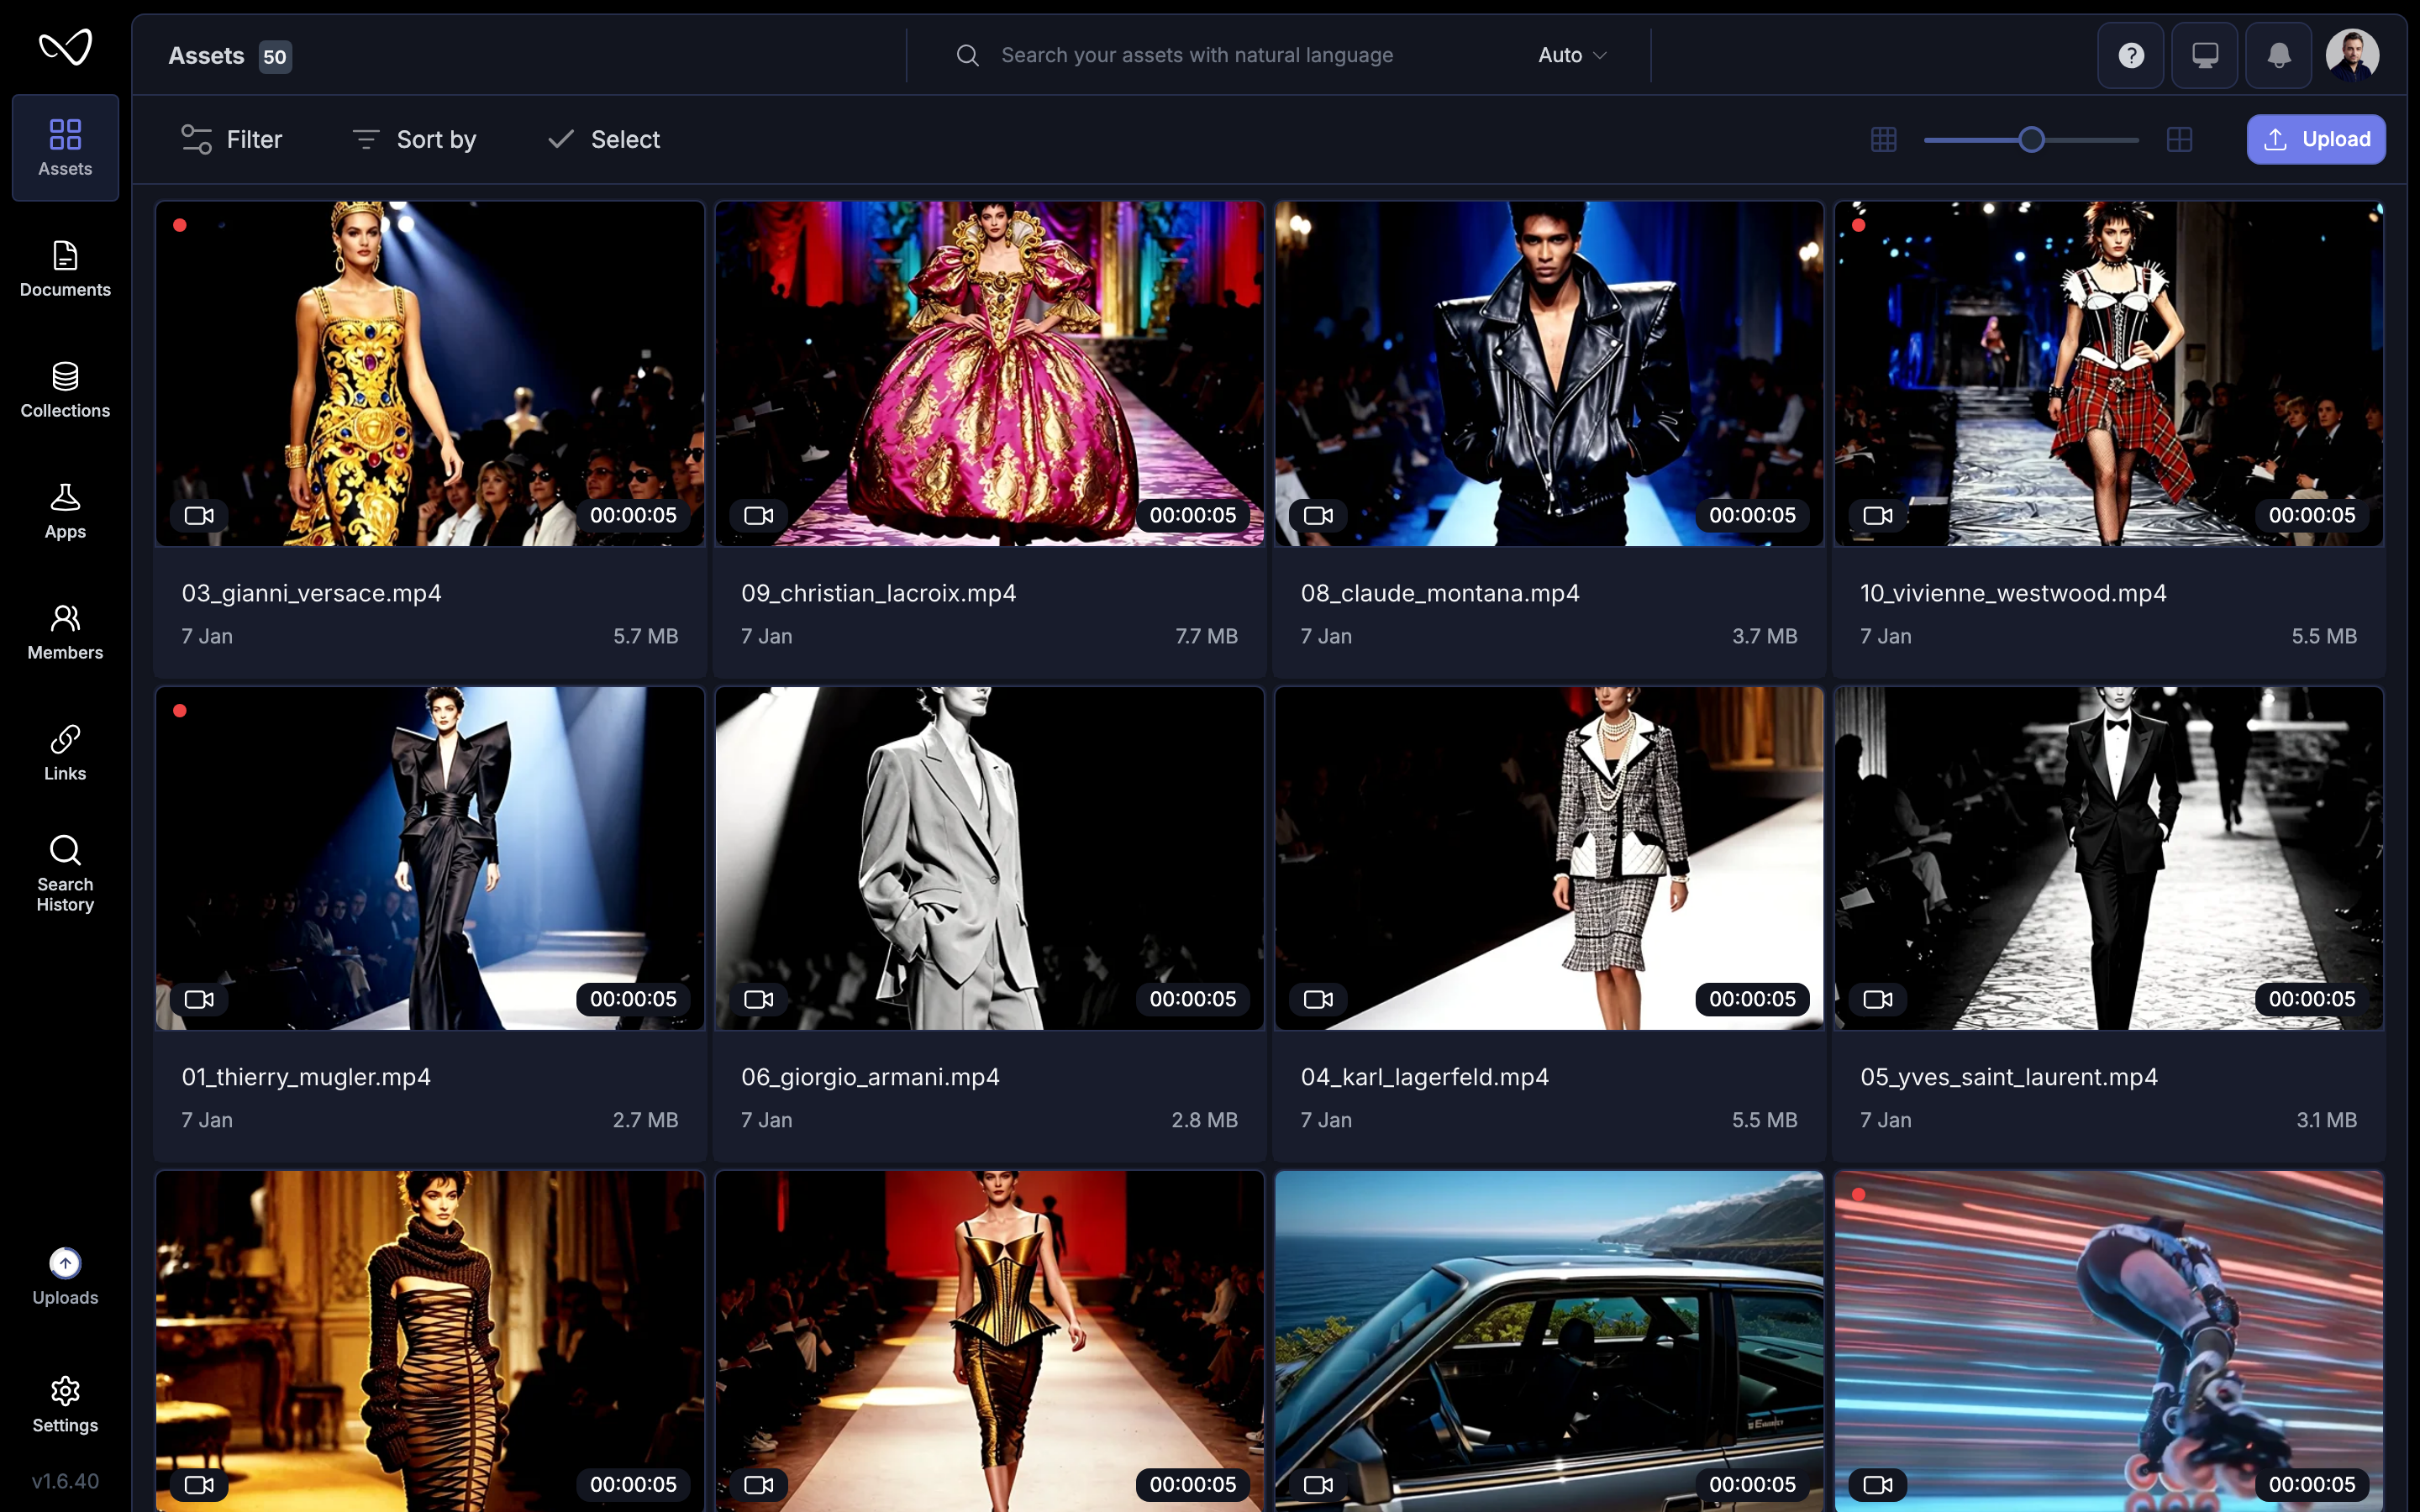Open the Collections panel in the sidebar
This screenshot has width=2420, height=1512.
pos(65,390)
